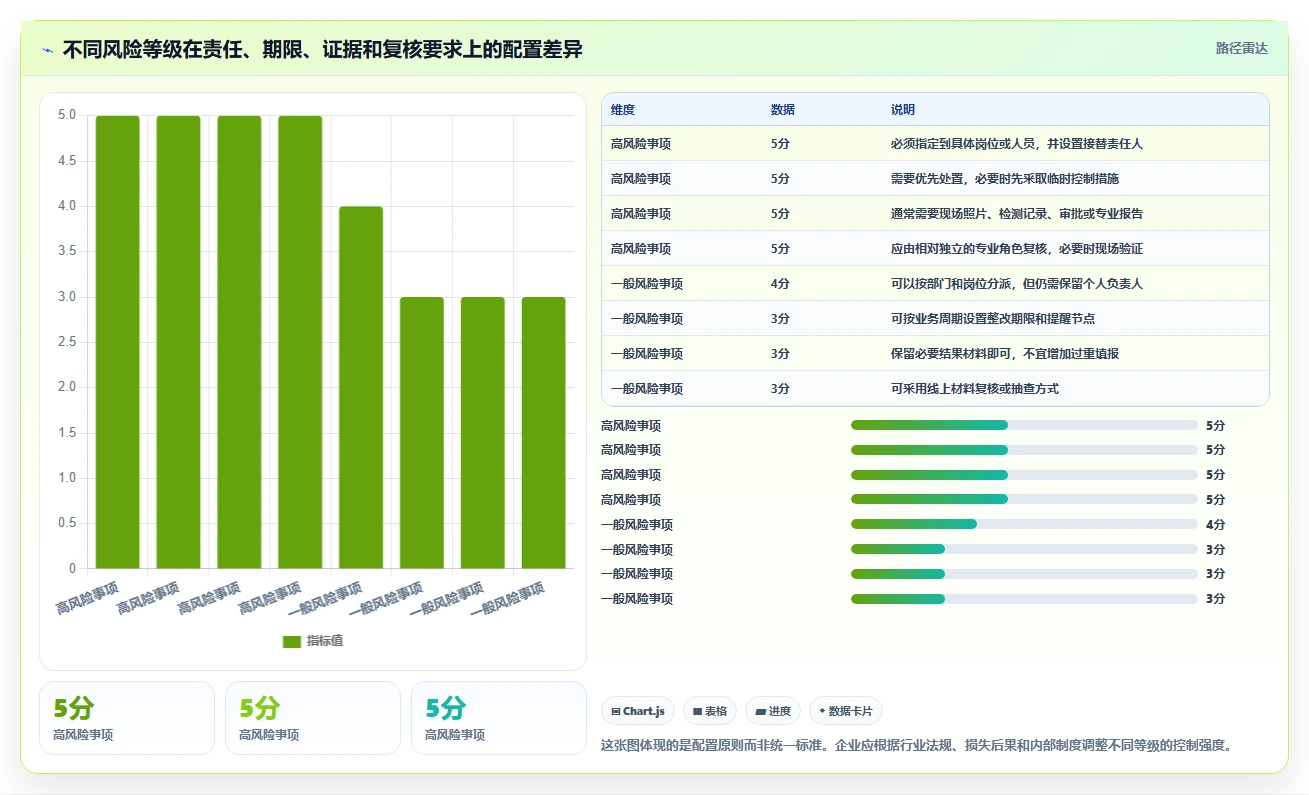Viewport: 1309px width, 795px height.
Task: Click the teal 5分 card
Action: point(499,718)
